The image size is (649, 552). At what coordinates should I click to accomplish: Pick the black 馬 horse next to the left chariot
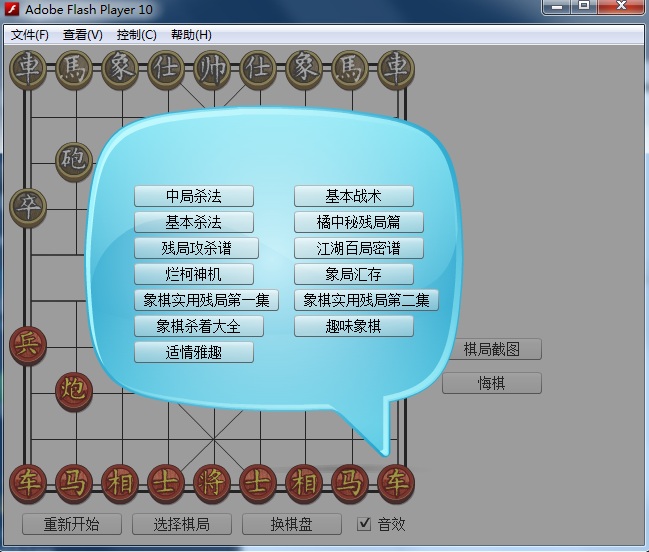pyautogui.click(x=74, y=70)
